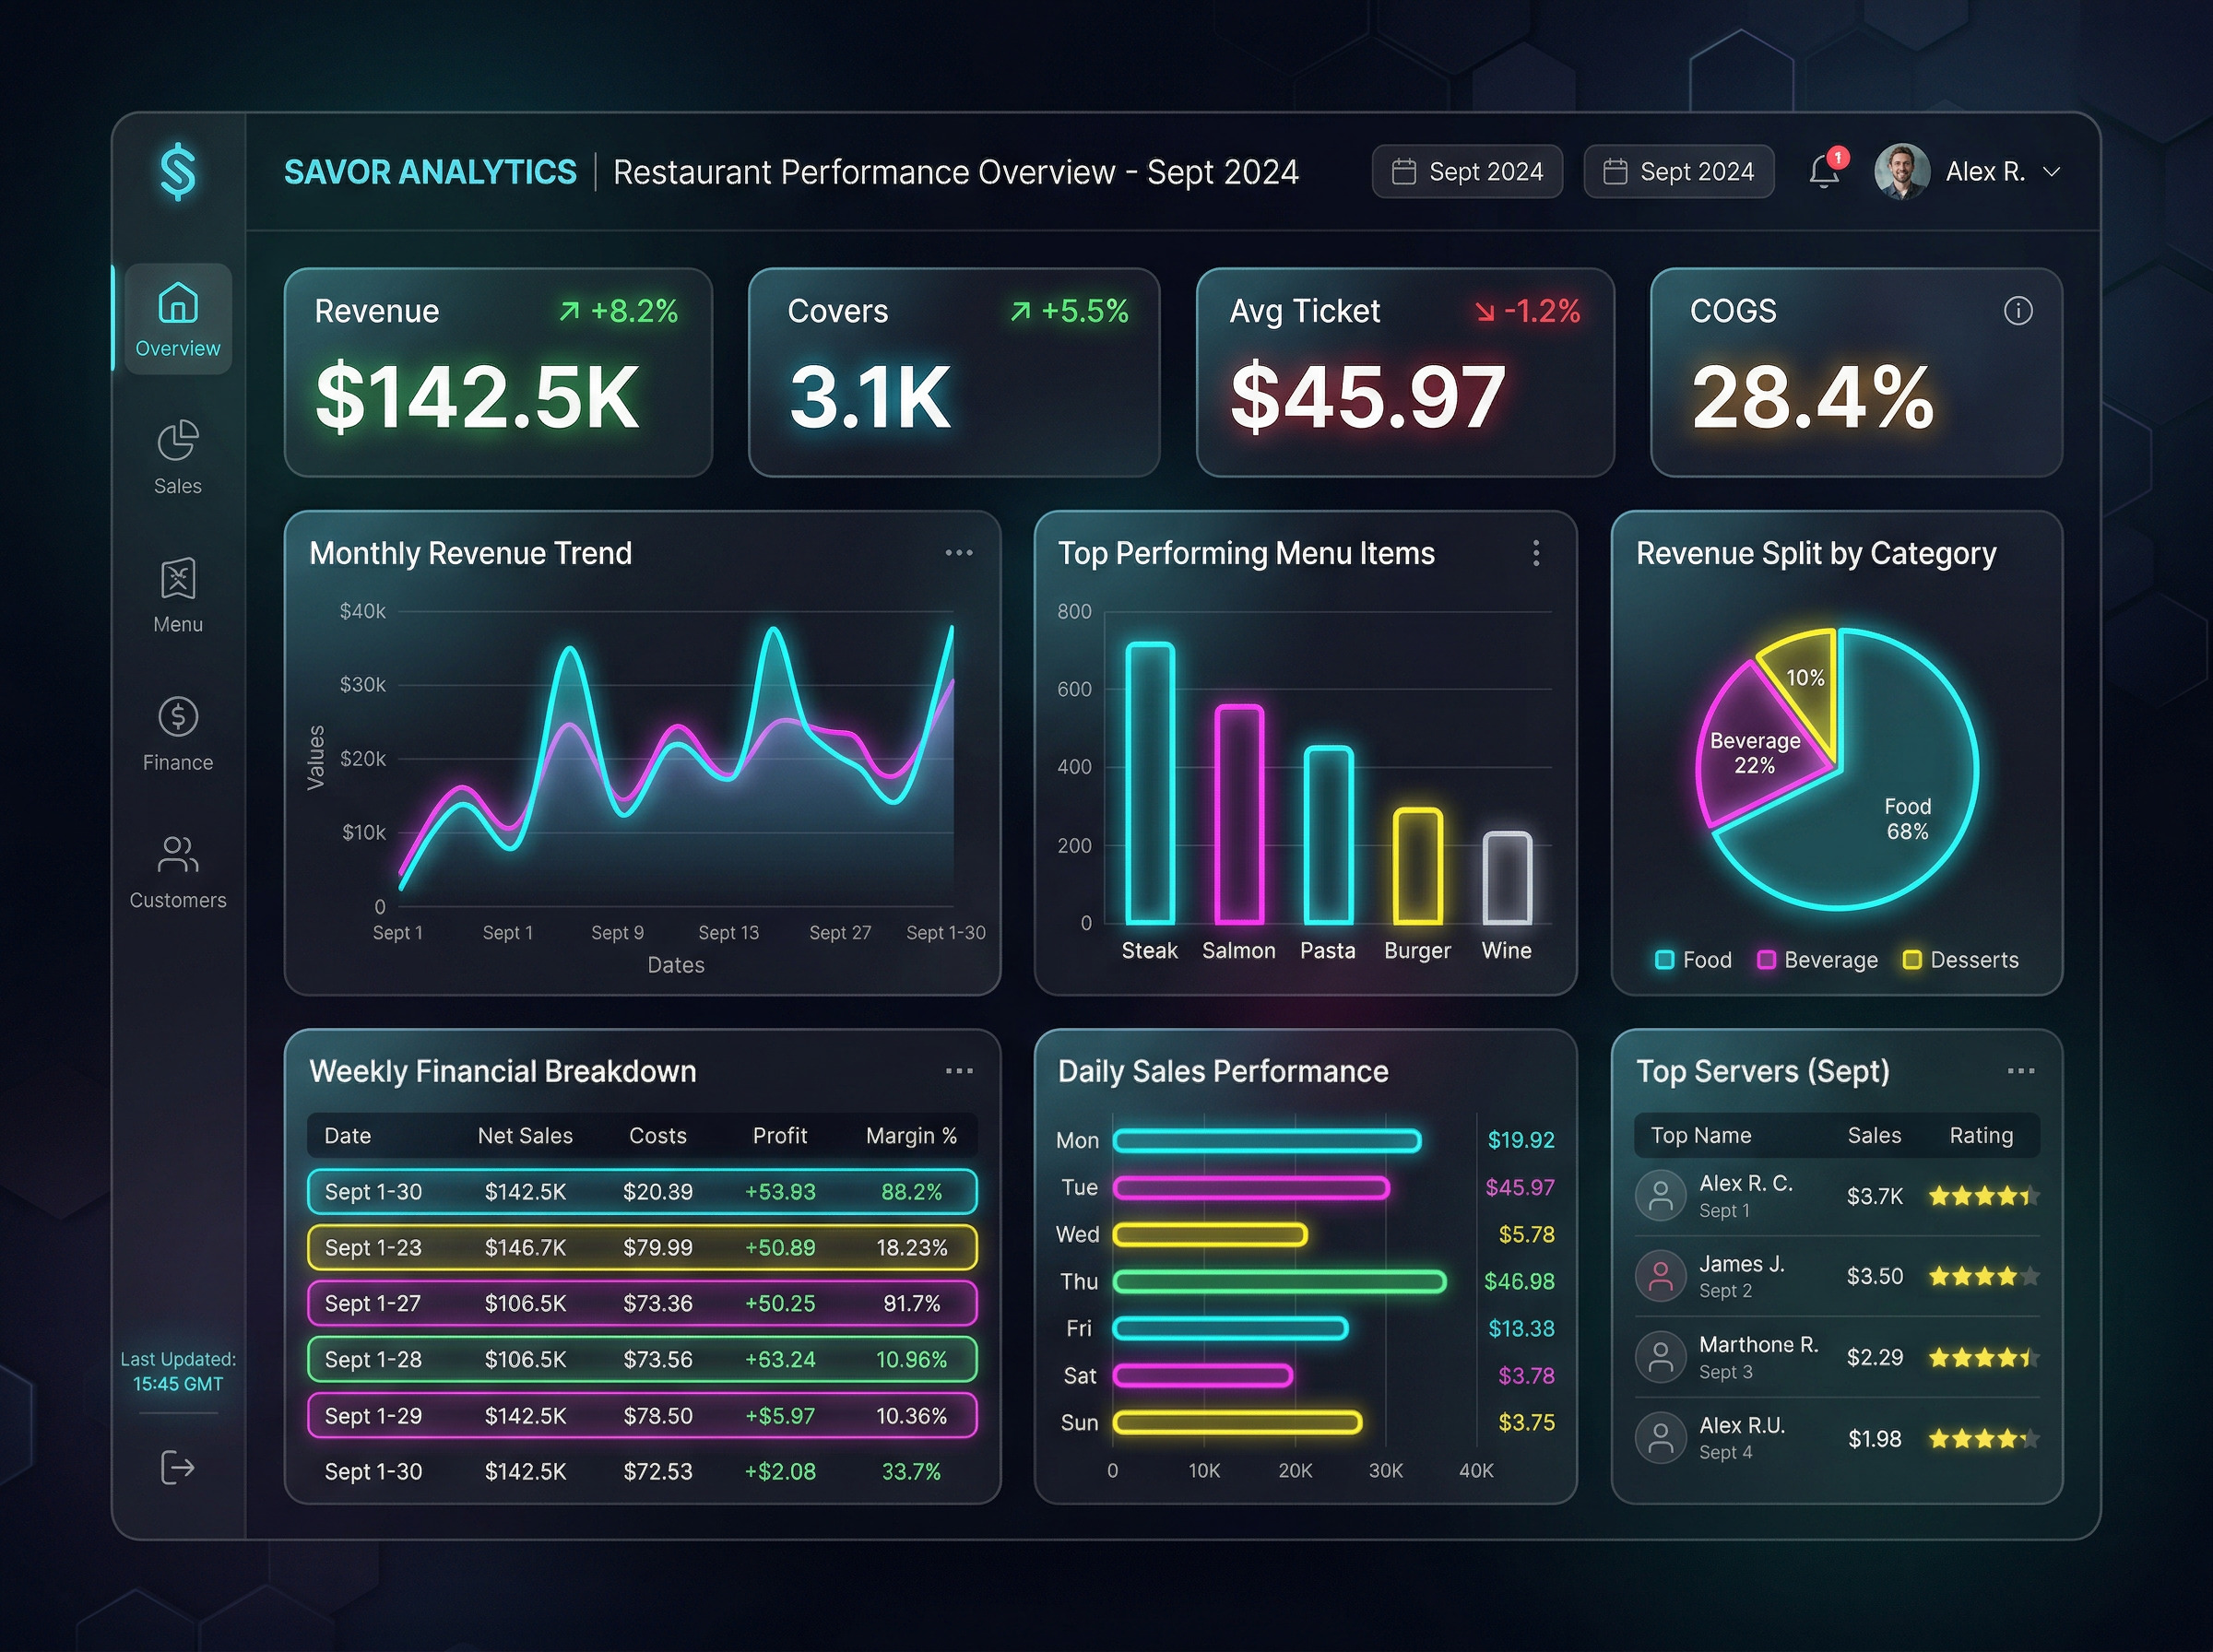
Task: Click the logout icon in the sidebar
Action: [177, 1467]
